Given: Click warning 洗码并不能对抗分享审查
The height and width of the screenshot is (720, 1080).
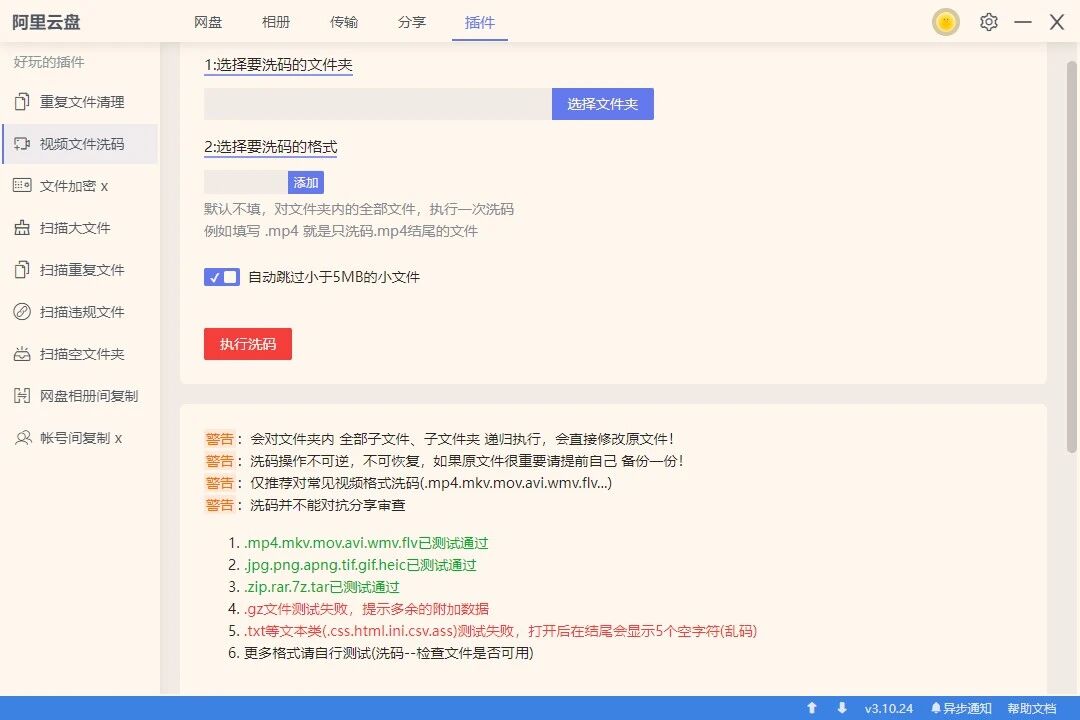Looking at the screenshot, I should tap(328, 505).
